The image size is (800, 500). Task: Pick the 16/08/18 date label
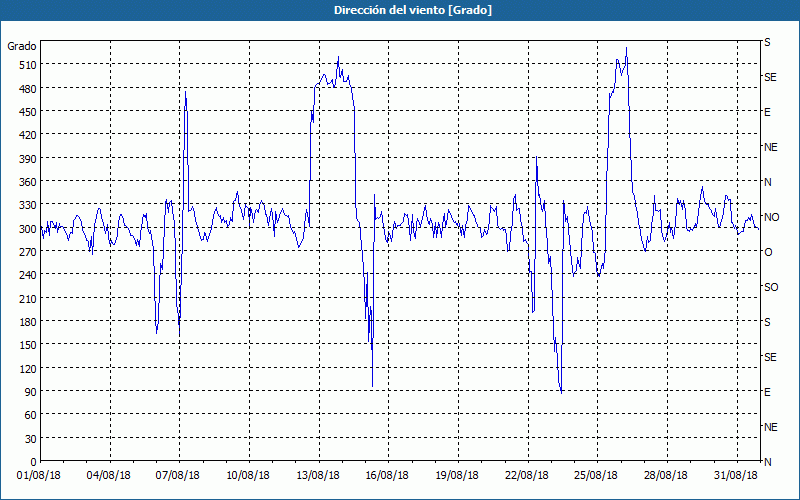tap(387, 476)
